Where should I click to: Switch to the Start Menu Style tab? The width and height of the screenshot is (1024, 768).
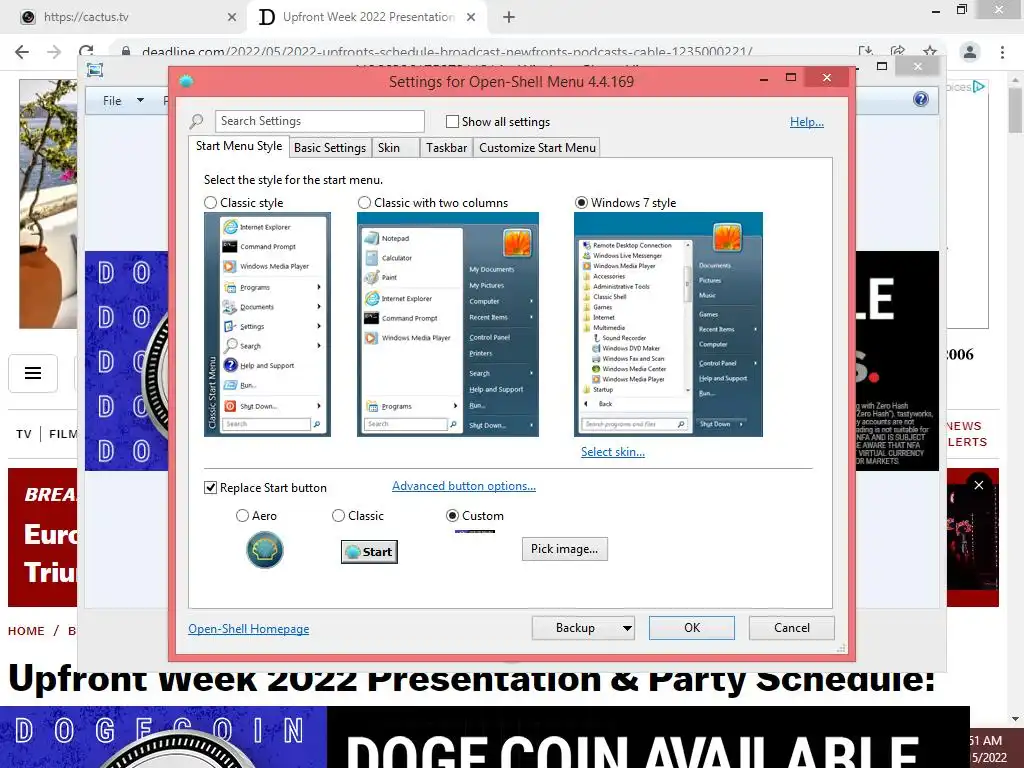[239, 146]
